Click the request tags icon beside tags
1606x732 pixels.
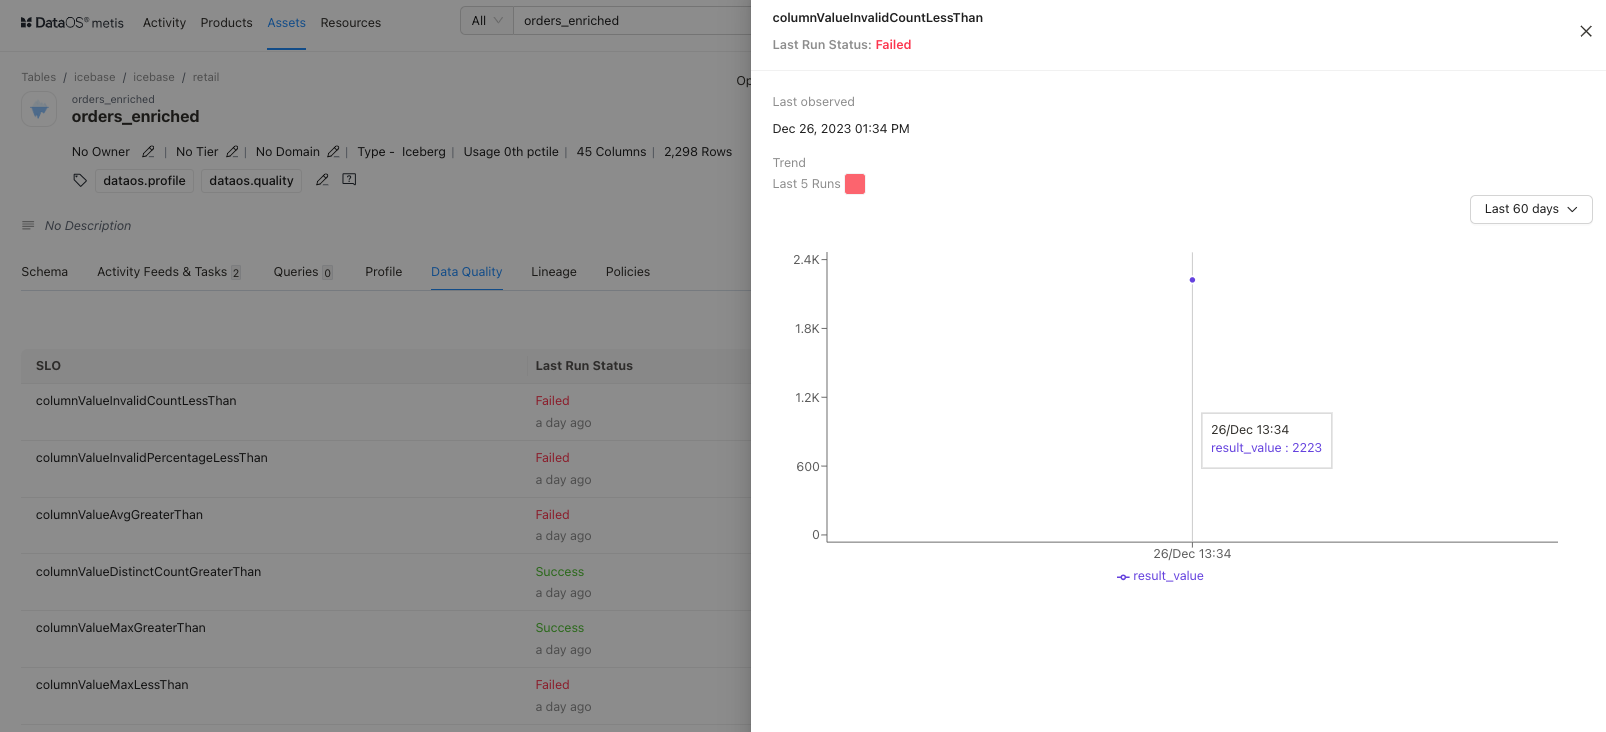[x=349, y=180]
